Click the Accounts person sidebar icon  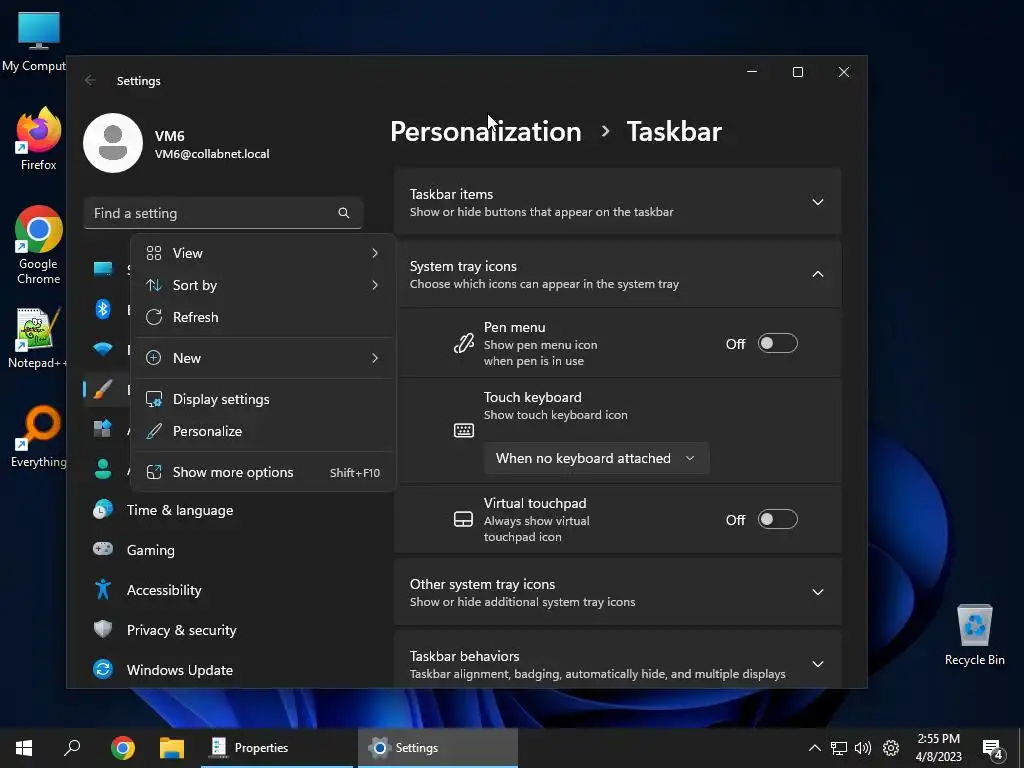click(x=103, y=469)
